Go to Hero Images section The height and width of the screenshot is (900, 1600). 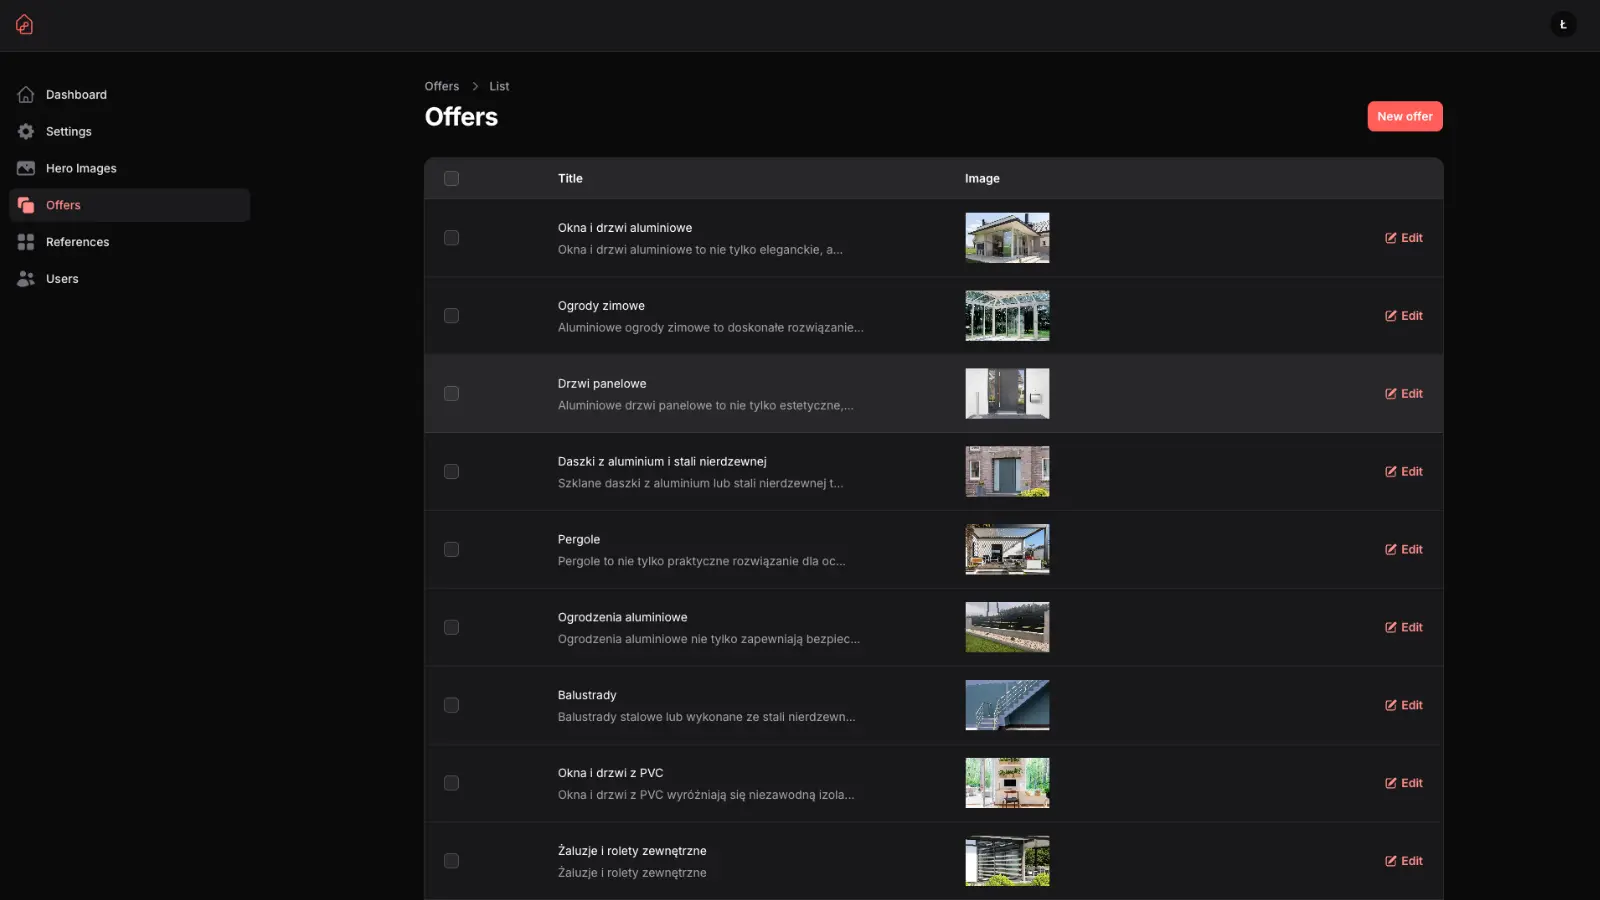129,168
